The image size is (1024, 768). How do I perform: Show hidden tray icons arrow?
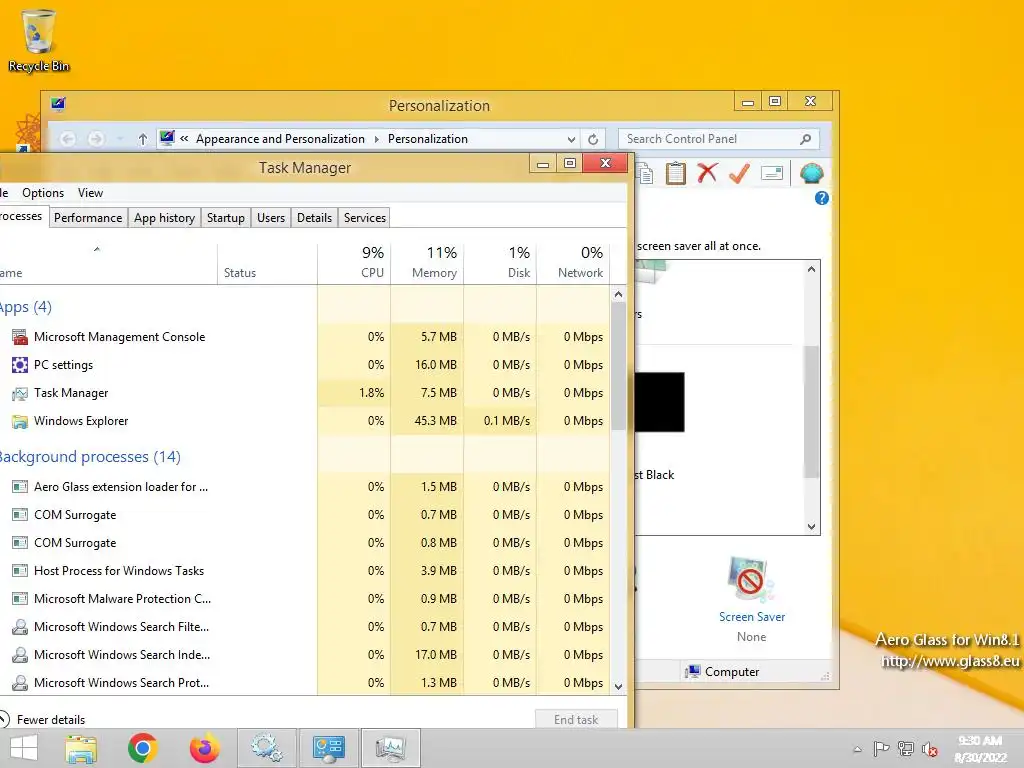point(857,749)
